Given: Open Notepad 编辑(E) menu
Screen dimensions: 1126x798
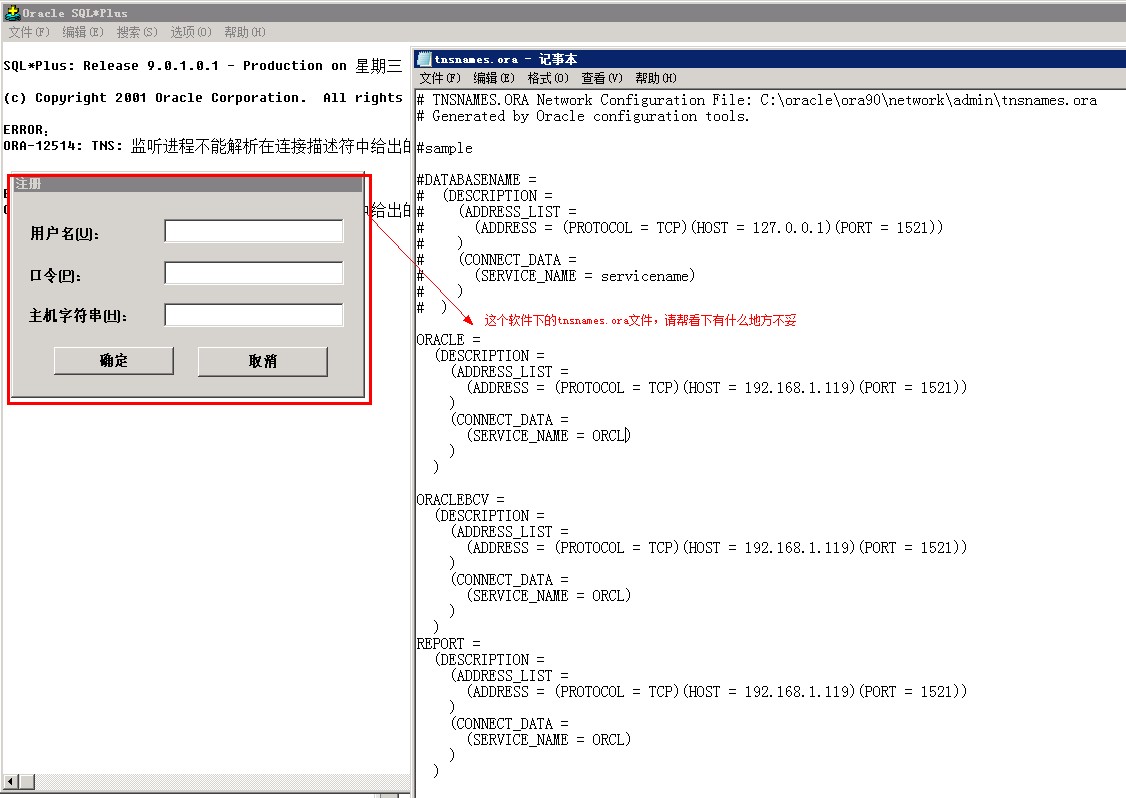Looking at the screenshot, I should (x=493, y=78).
